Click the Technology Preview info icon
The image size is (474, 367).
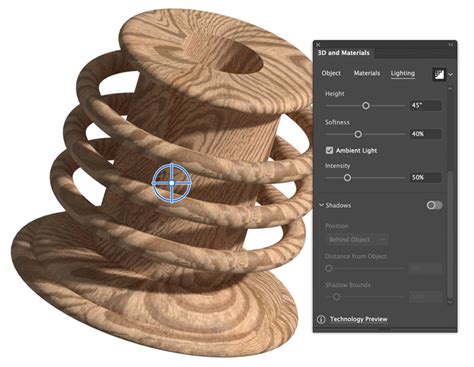[321, 319]
